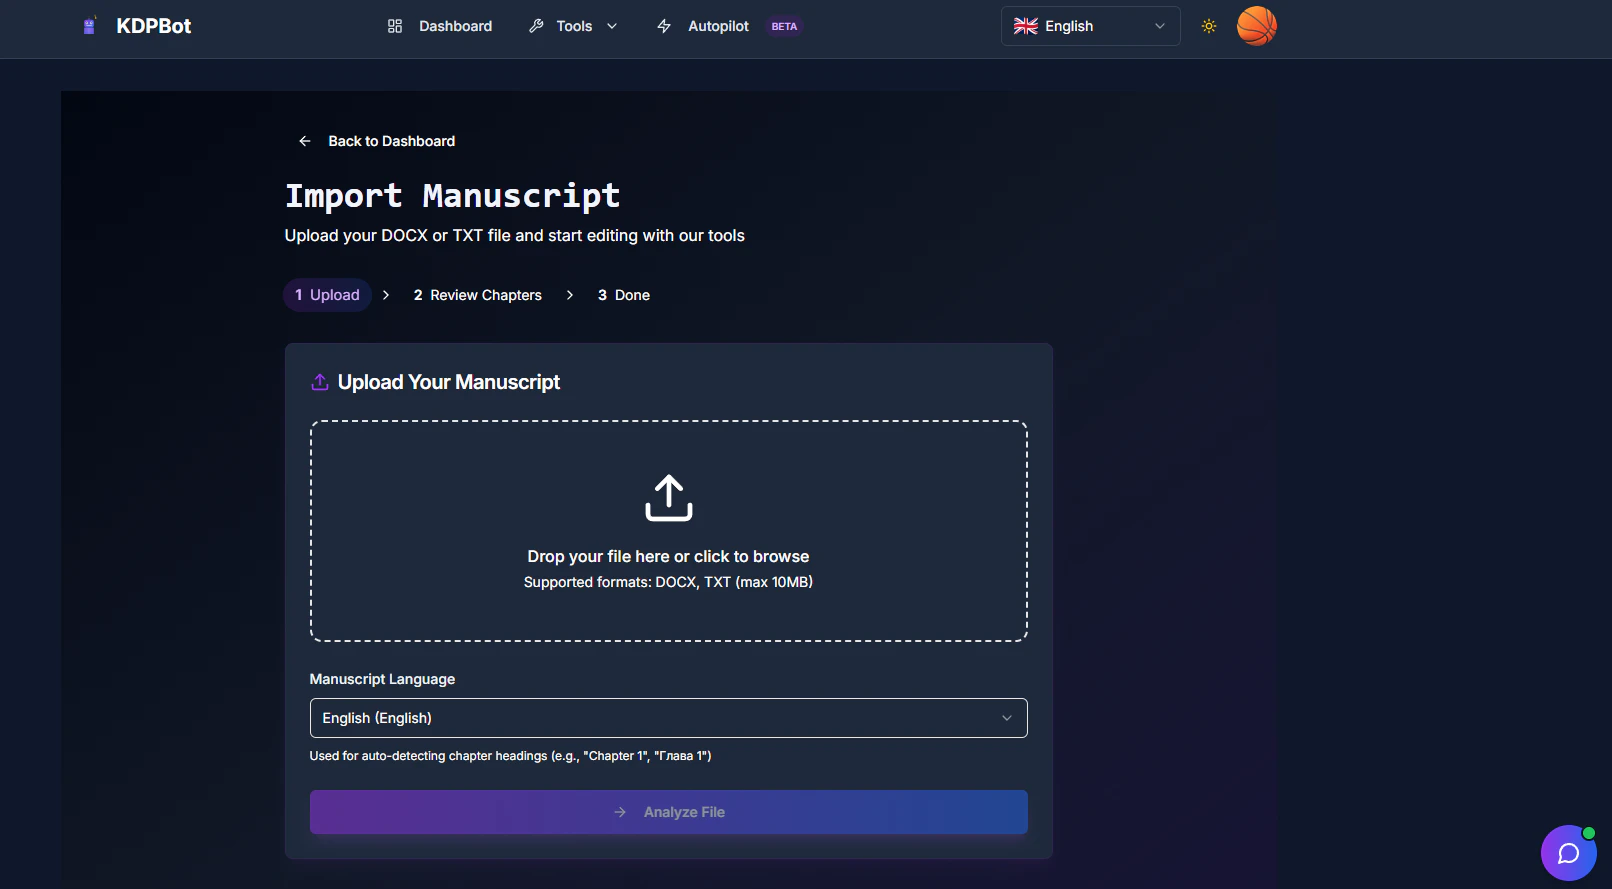The height and width of the screenshot is (889, 1612).
Task: Open the English interface language selector
Action: tap(1090, 26)
